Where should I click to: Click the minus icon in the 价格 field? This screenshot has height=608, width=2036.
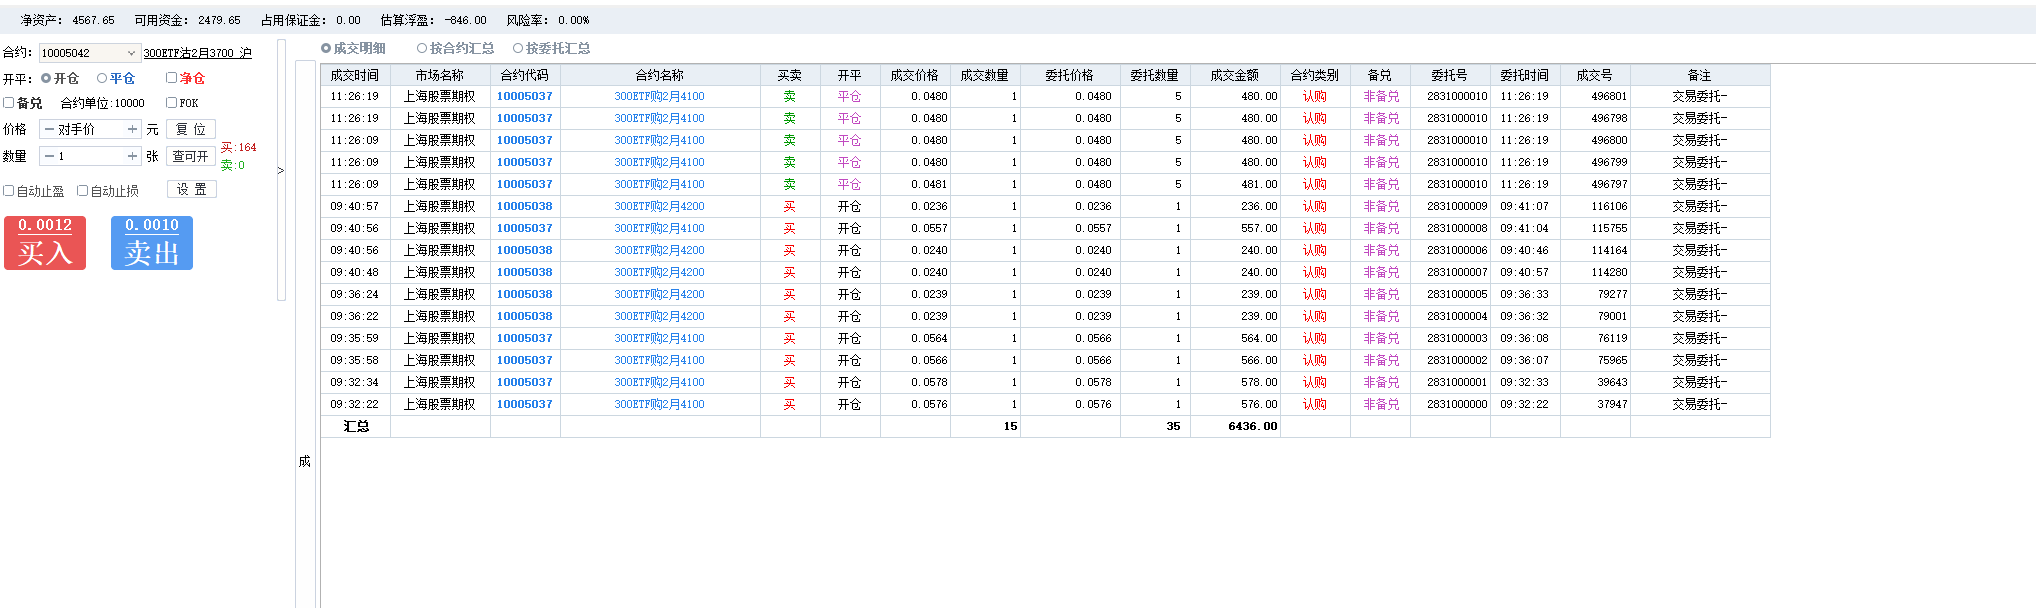click(49, 129)
